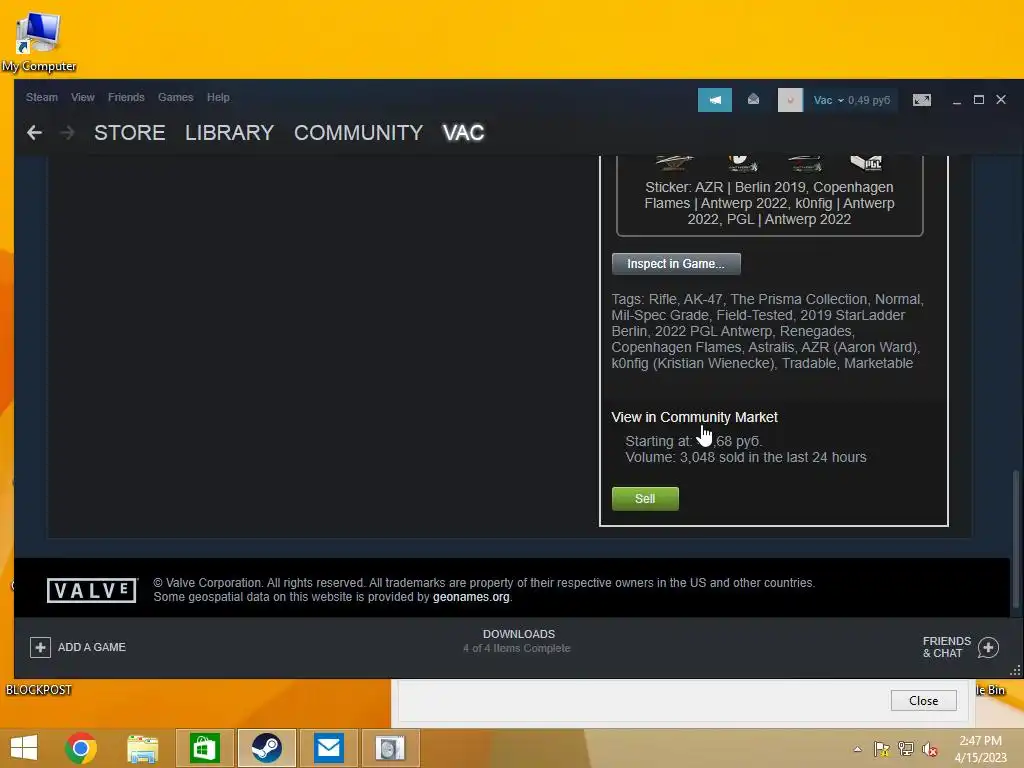Open My Computer desktop icon

[x=39, y=41]
